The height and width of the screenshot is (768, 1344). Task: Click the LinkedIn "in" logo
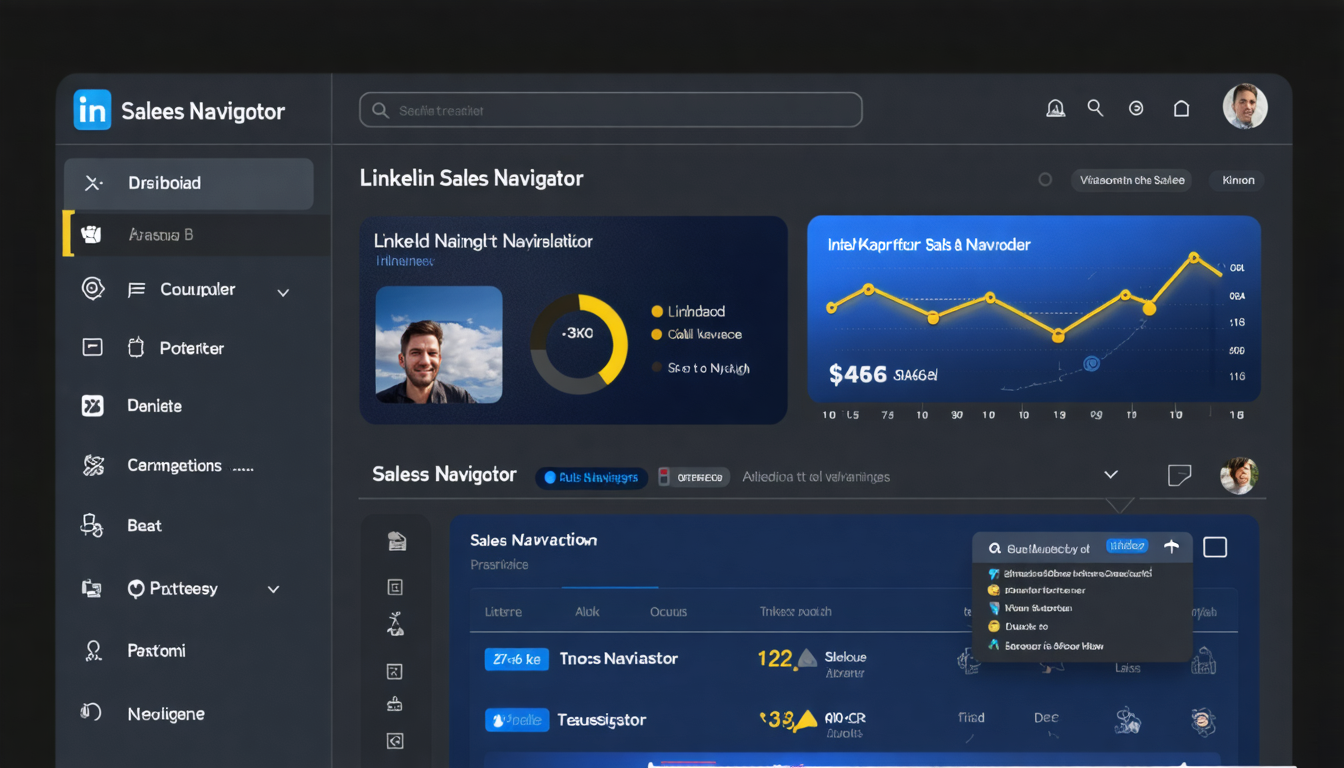click(92, 110)
